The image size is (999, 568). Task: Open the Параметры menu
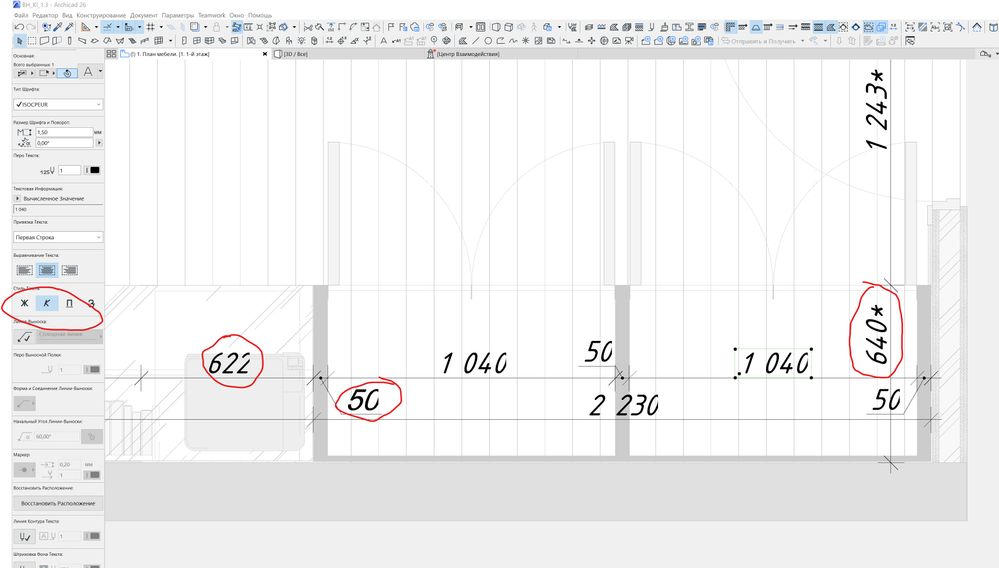[178, 15]
